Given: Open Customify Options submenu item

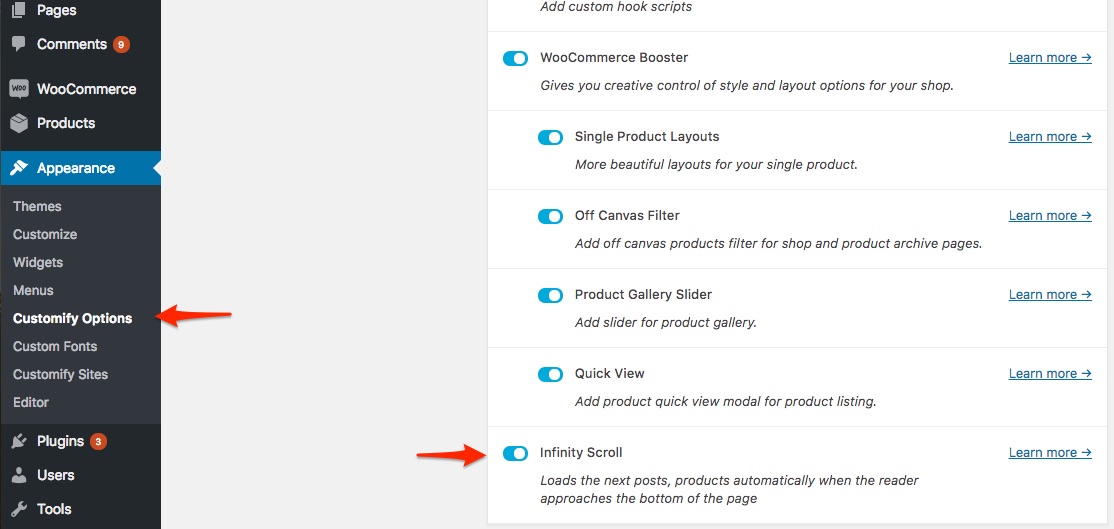Looking at the screenshot, I should click(x=72, y=318).
